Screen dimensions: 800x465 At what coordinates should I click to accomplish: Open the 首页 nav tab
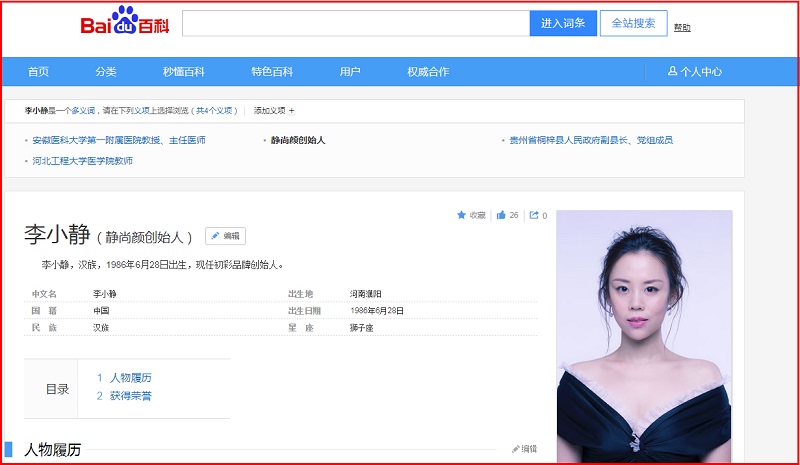pos(38,72)
